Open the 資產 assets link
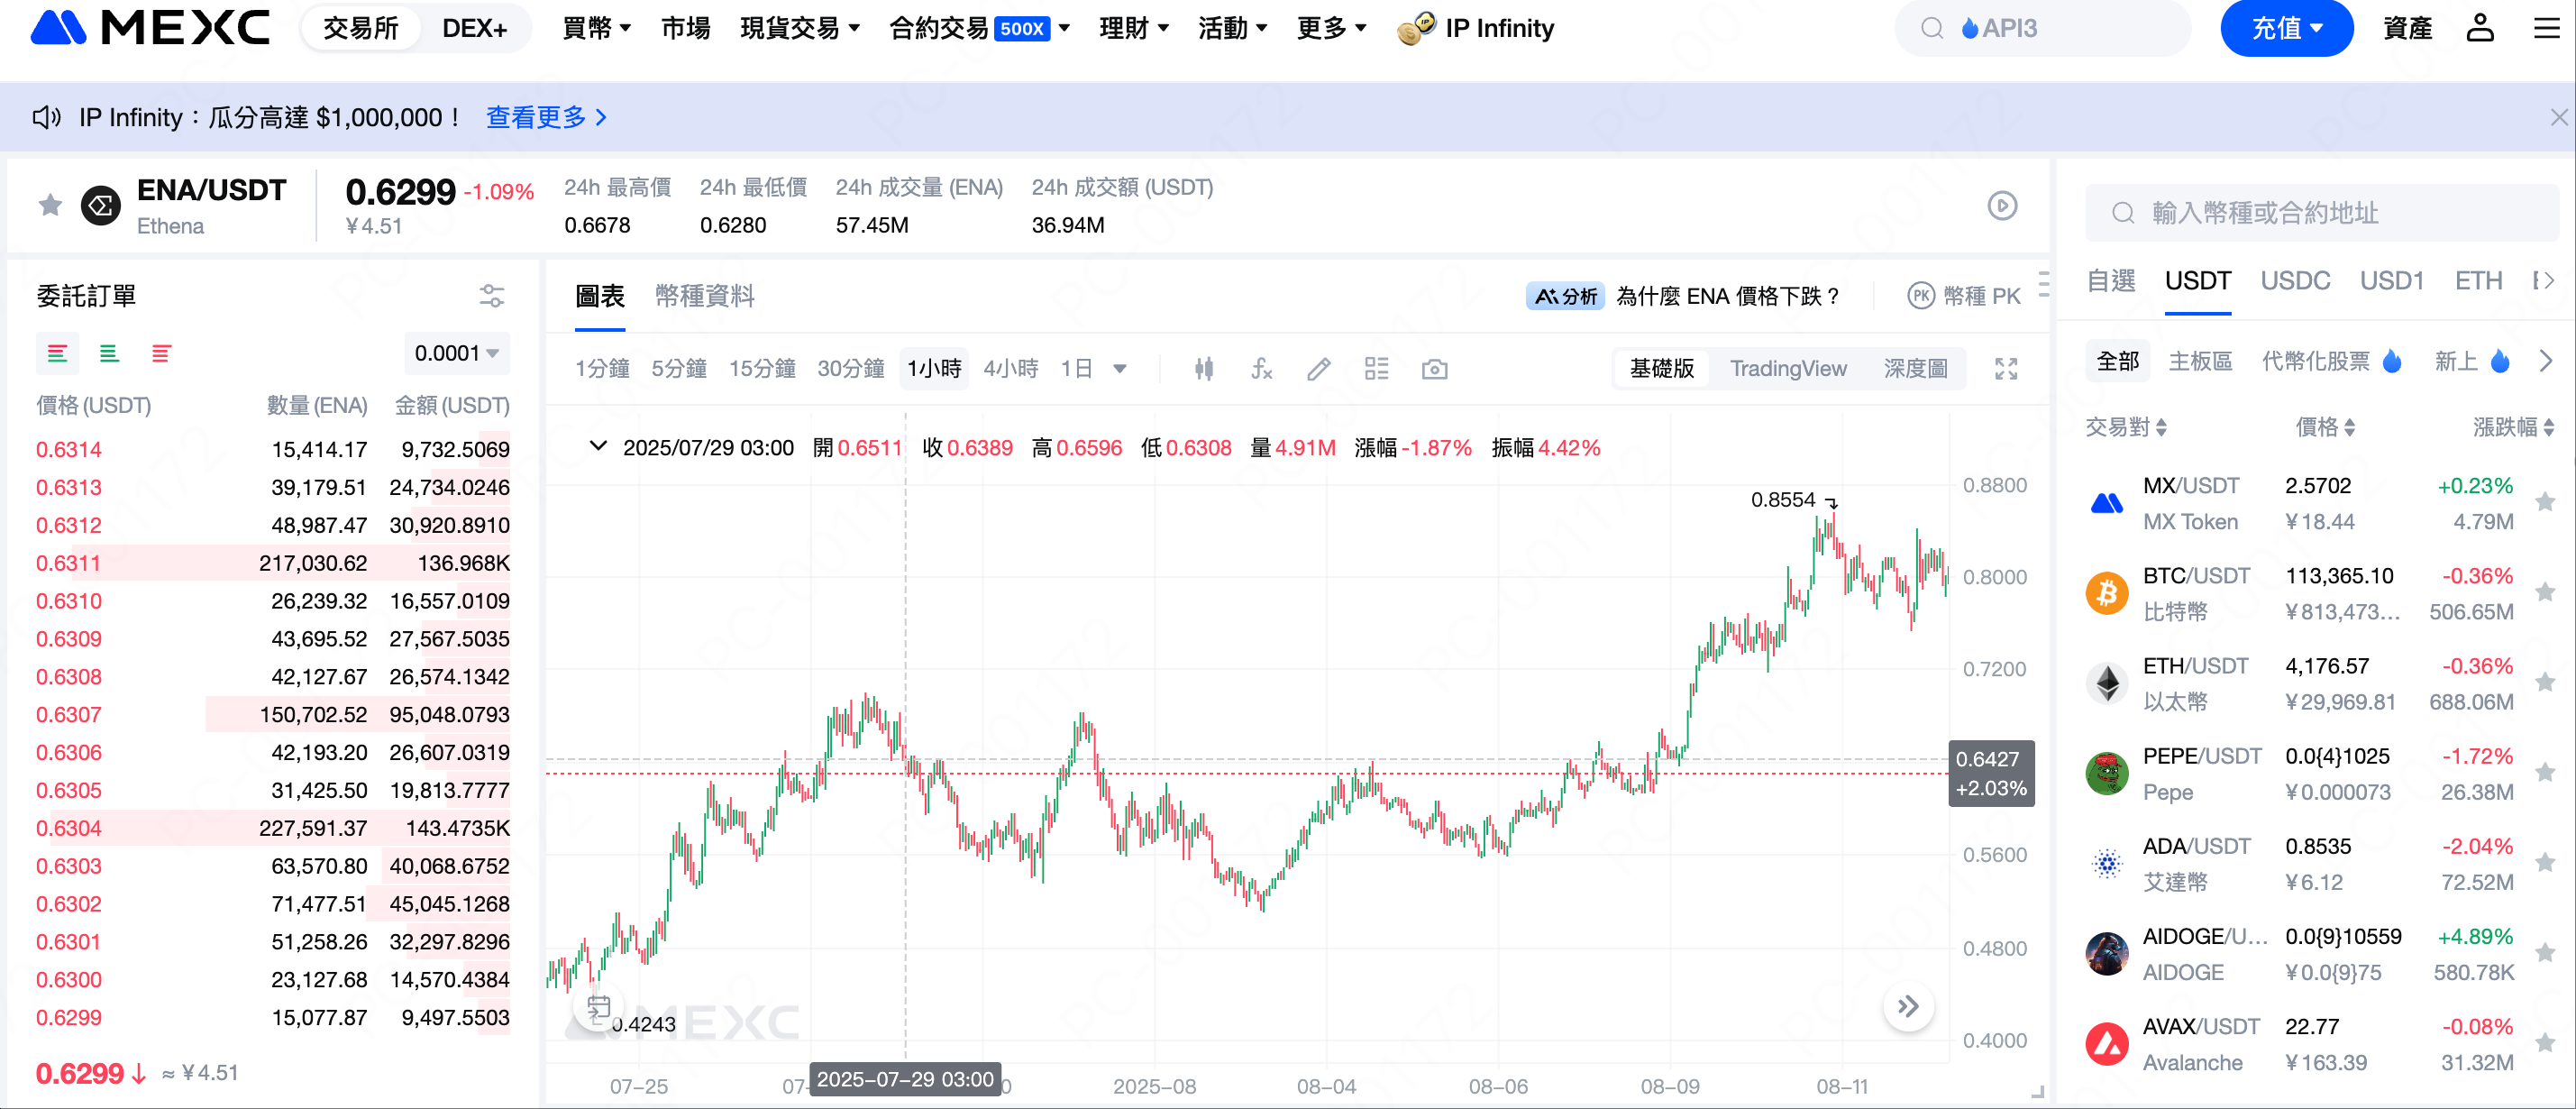The image size is (2576, 1109). 2407,28
